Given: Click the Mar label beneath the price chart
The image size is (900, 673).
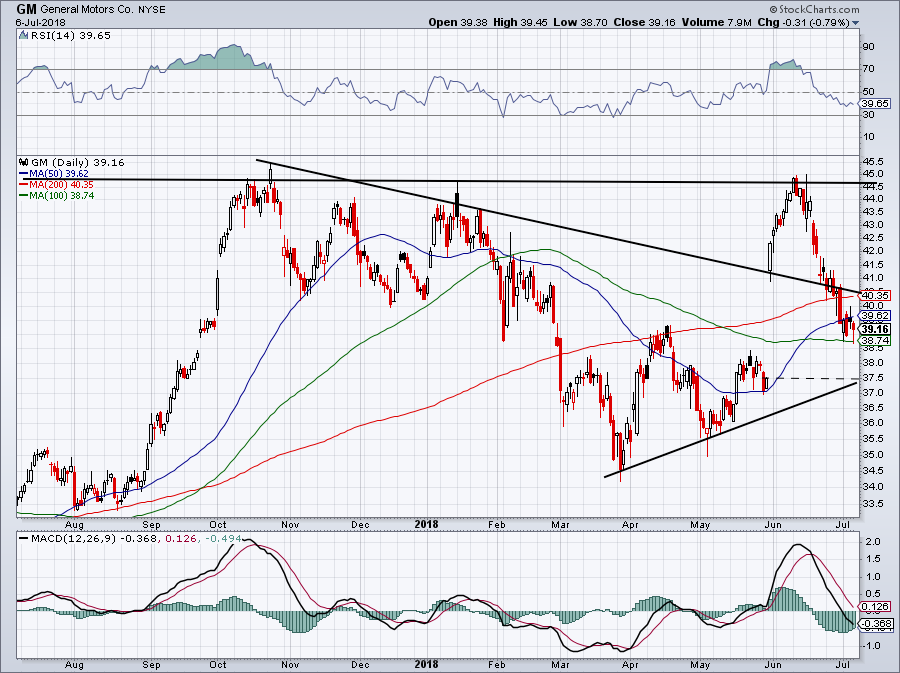Looking at the screenshot, I should (x=560, y=524).
